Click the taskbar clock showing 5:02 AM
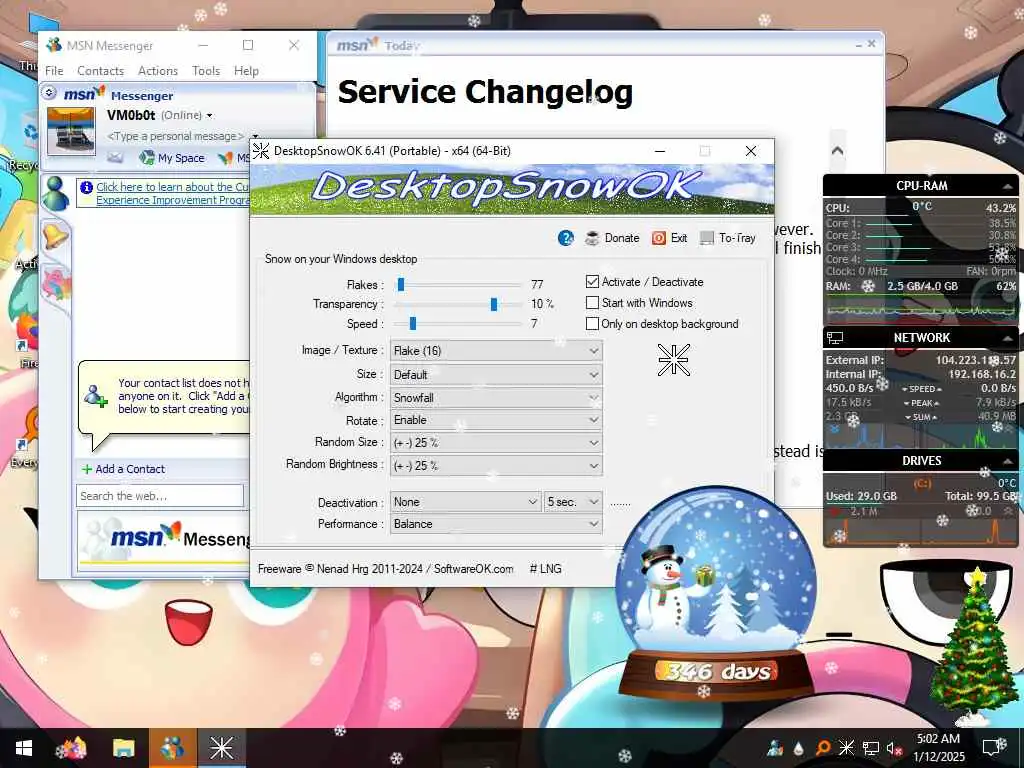The image size is (1024, 768). click(938, 748)
